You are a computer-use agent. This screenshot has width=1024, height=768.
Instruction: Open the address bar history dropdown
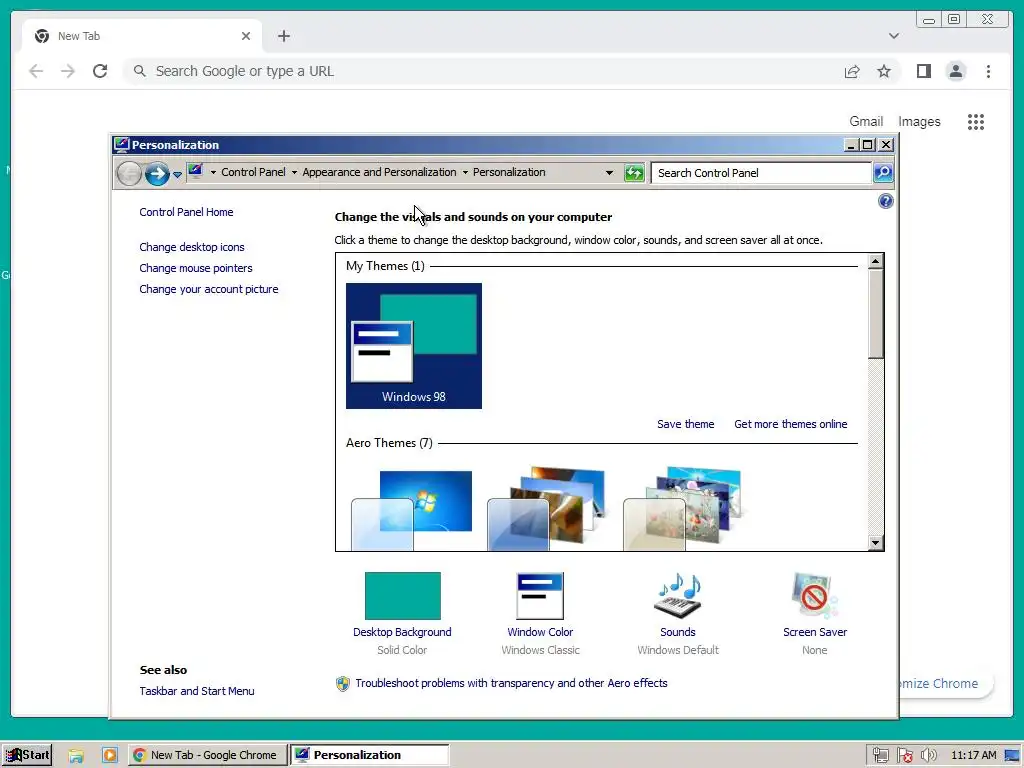tap(609, 173)
